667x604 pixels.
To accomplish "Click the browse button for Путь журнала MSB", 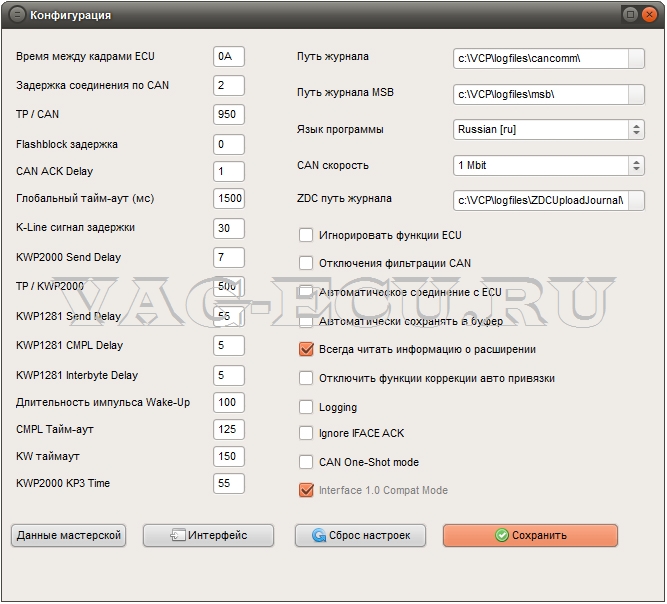I will (x=636, y=94).
